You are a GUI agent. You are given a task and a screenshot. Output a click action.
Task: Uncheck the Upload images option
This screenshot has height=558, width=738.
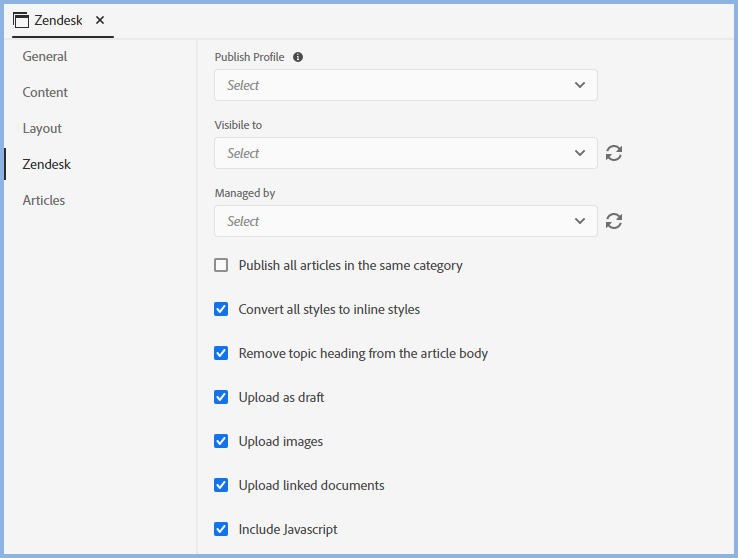tap(222, 442)
